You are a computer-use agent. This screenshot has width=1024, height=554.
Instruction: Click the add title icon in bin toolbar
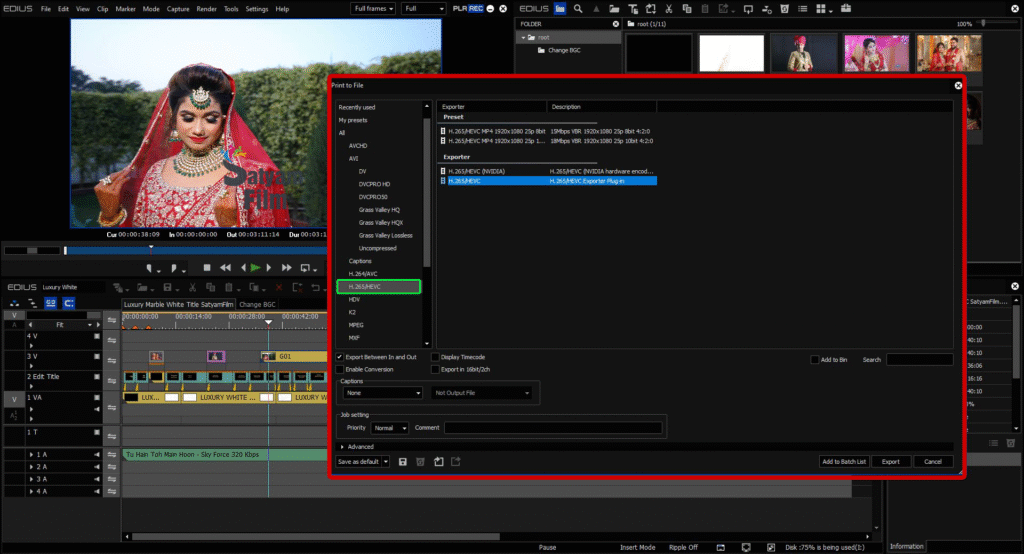633,8
